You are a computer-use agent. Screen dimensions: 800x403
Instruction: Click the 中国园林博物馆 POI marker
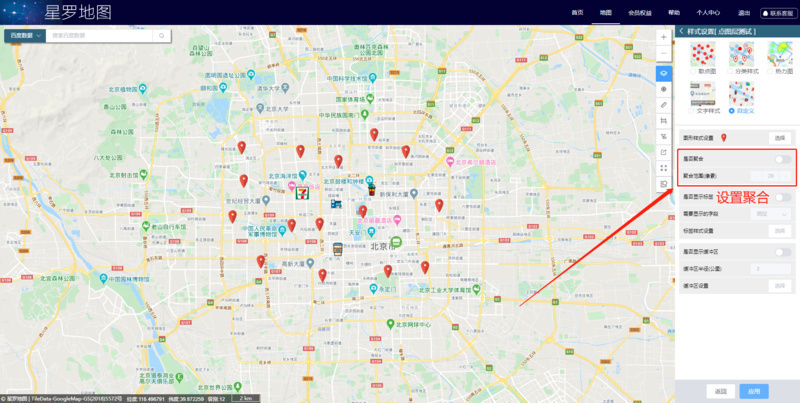pos(104,279)
